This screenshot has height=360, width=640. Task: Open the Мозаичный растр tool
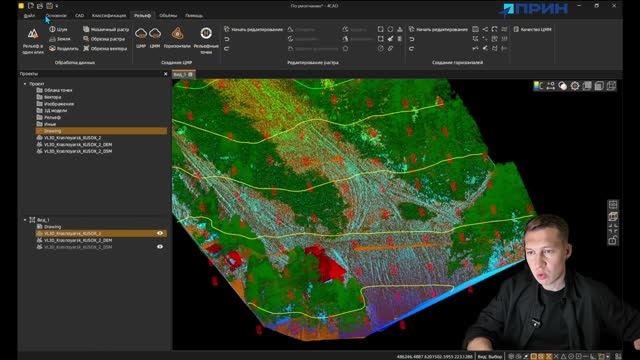coord(106,29)
